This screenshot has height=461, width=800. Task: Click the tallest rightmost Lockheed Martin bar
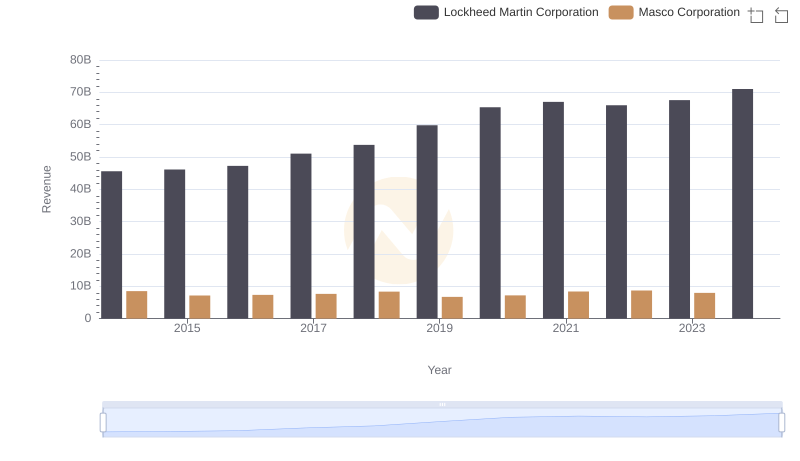point(742,203)
